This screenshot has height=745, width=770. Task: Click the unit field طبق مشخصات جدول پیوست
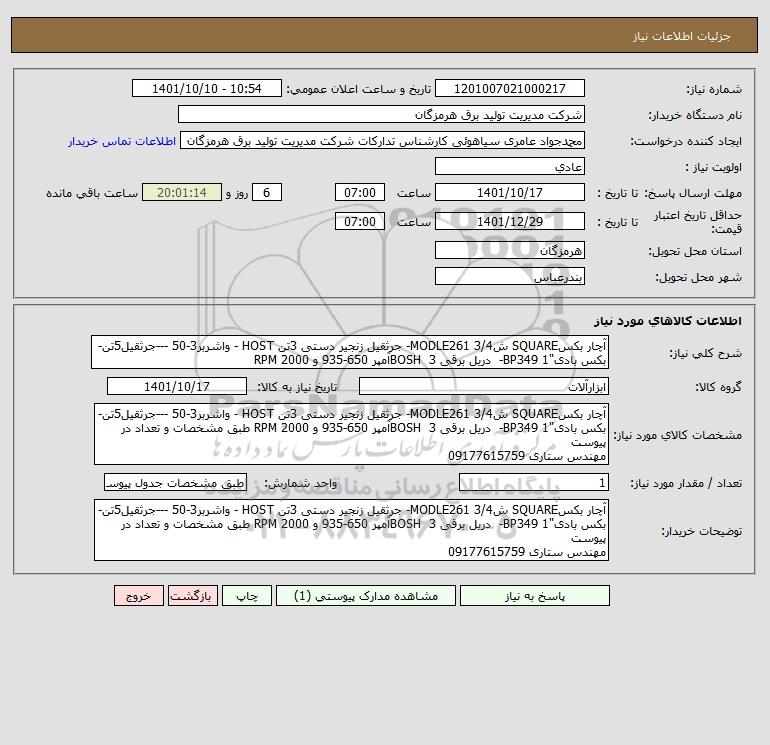point(175,483)
